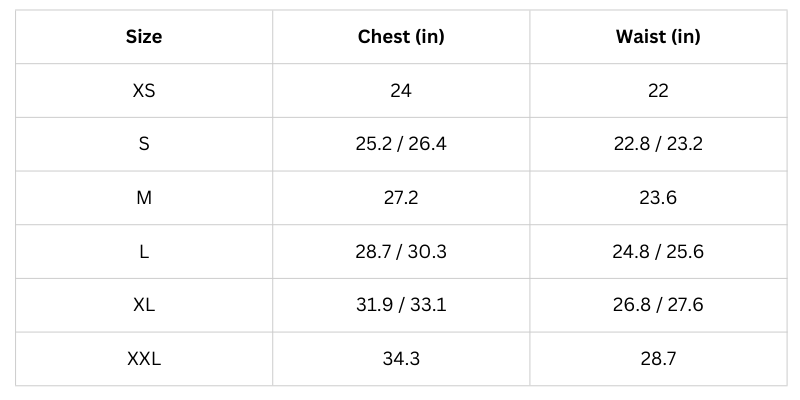Screen dimensions: 800x400
Task: Click the XL size cell
Action: coord(144,305)
